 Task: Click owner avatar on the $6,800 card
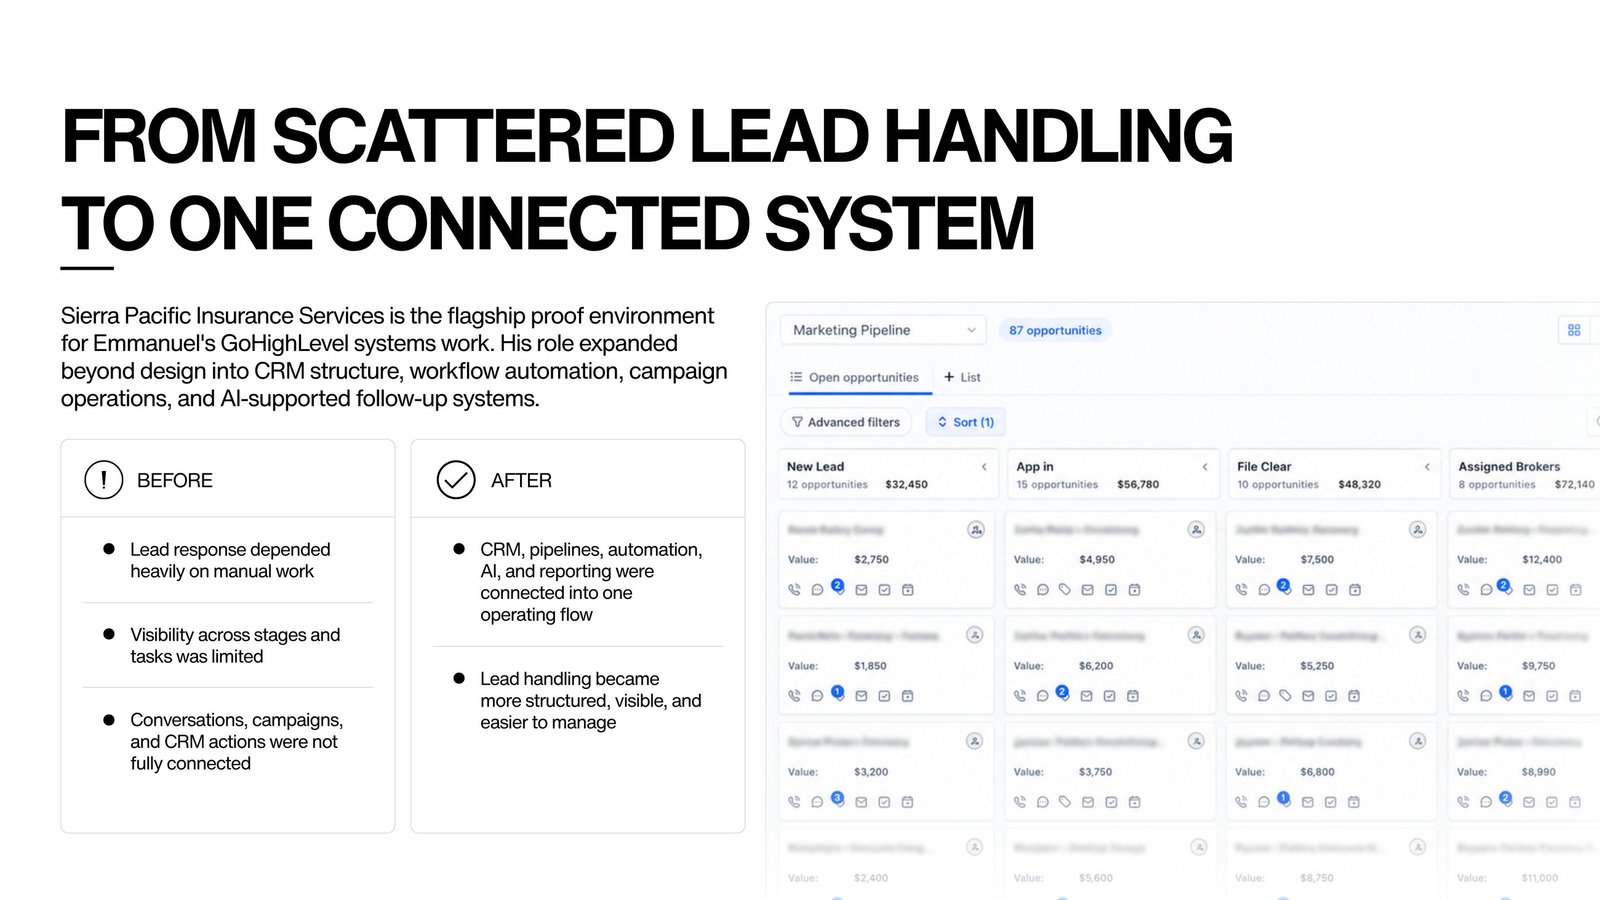1417,741
